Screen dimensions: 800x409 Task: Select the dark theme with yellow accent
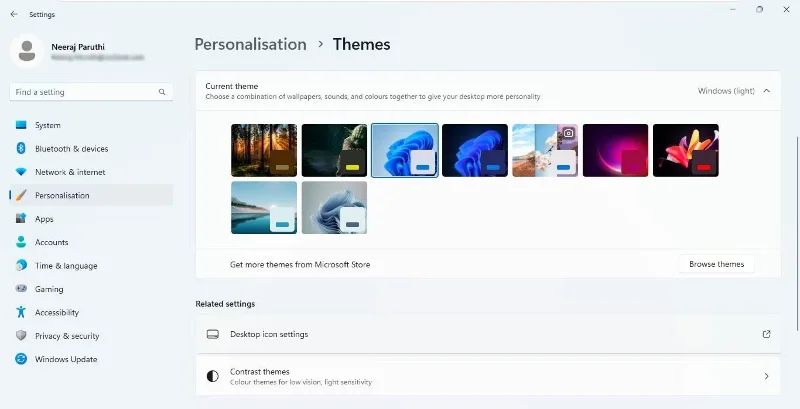pos(334,150)
